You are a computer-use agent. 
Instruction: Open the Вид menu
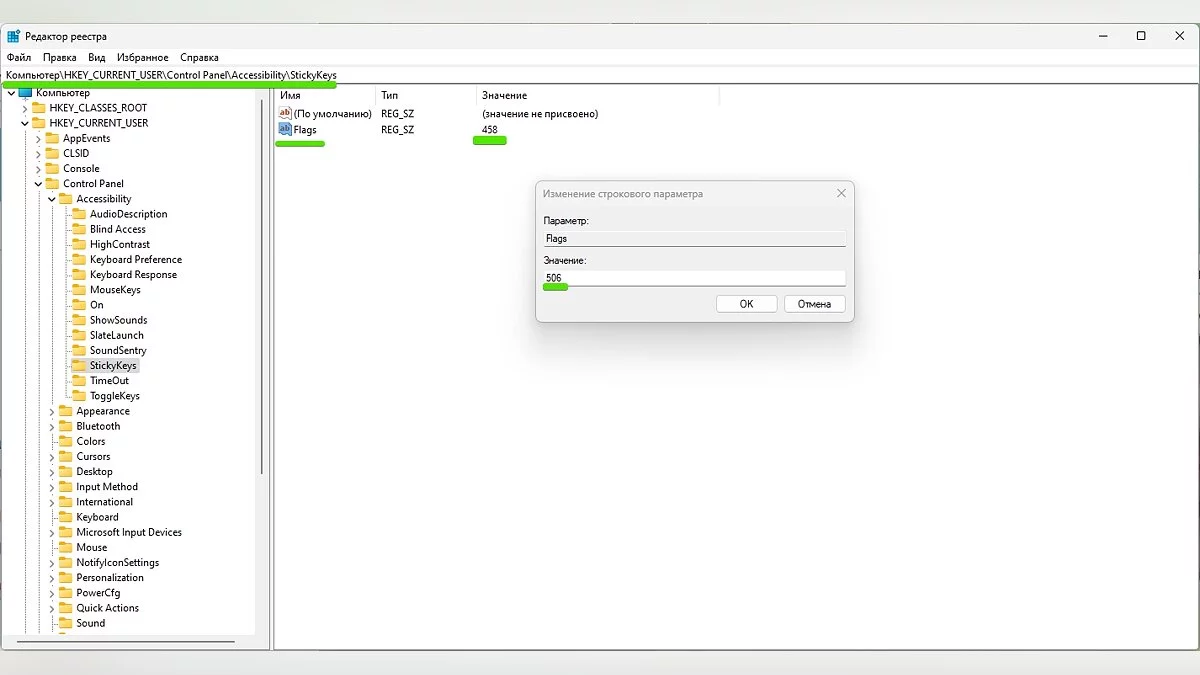click(x=97, y=57)
